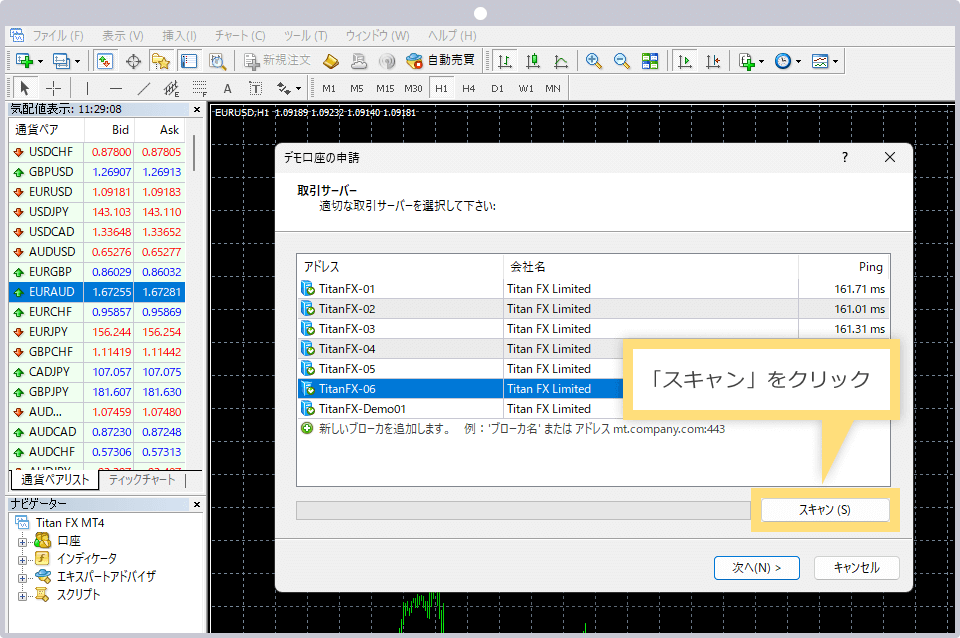960x638 pixels.
Task: Select the text label 'T' tool
Action: point(255,89)
